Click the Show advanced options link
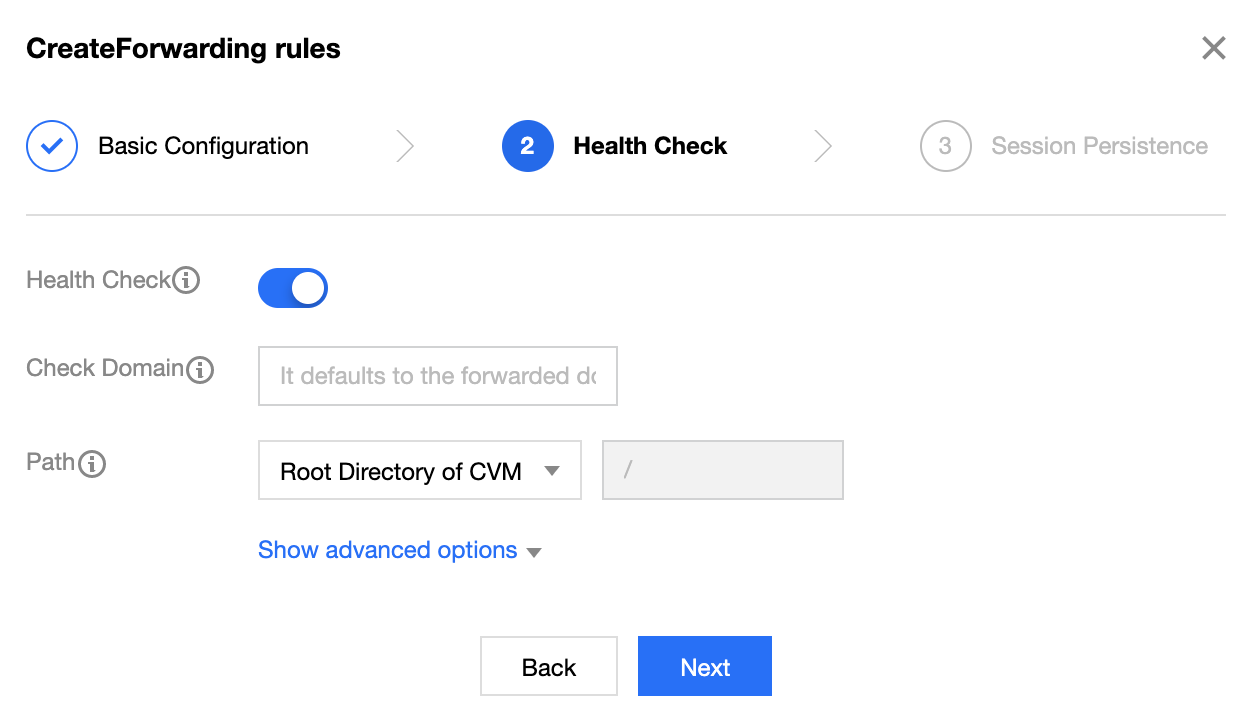 coord(387,550)
